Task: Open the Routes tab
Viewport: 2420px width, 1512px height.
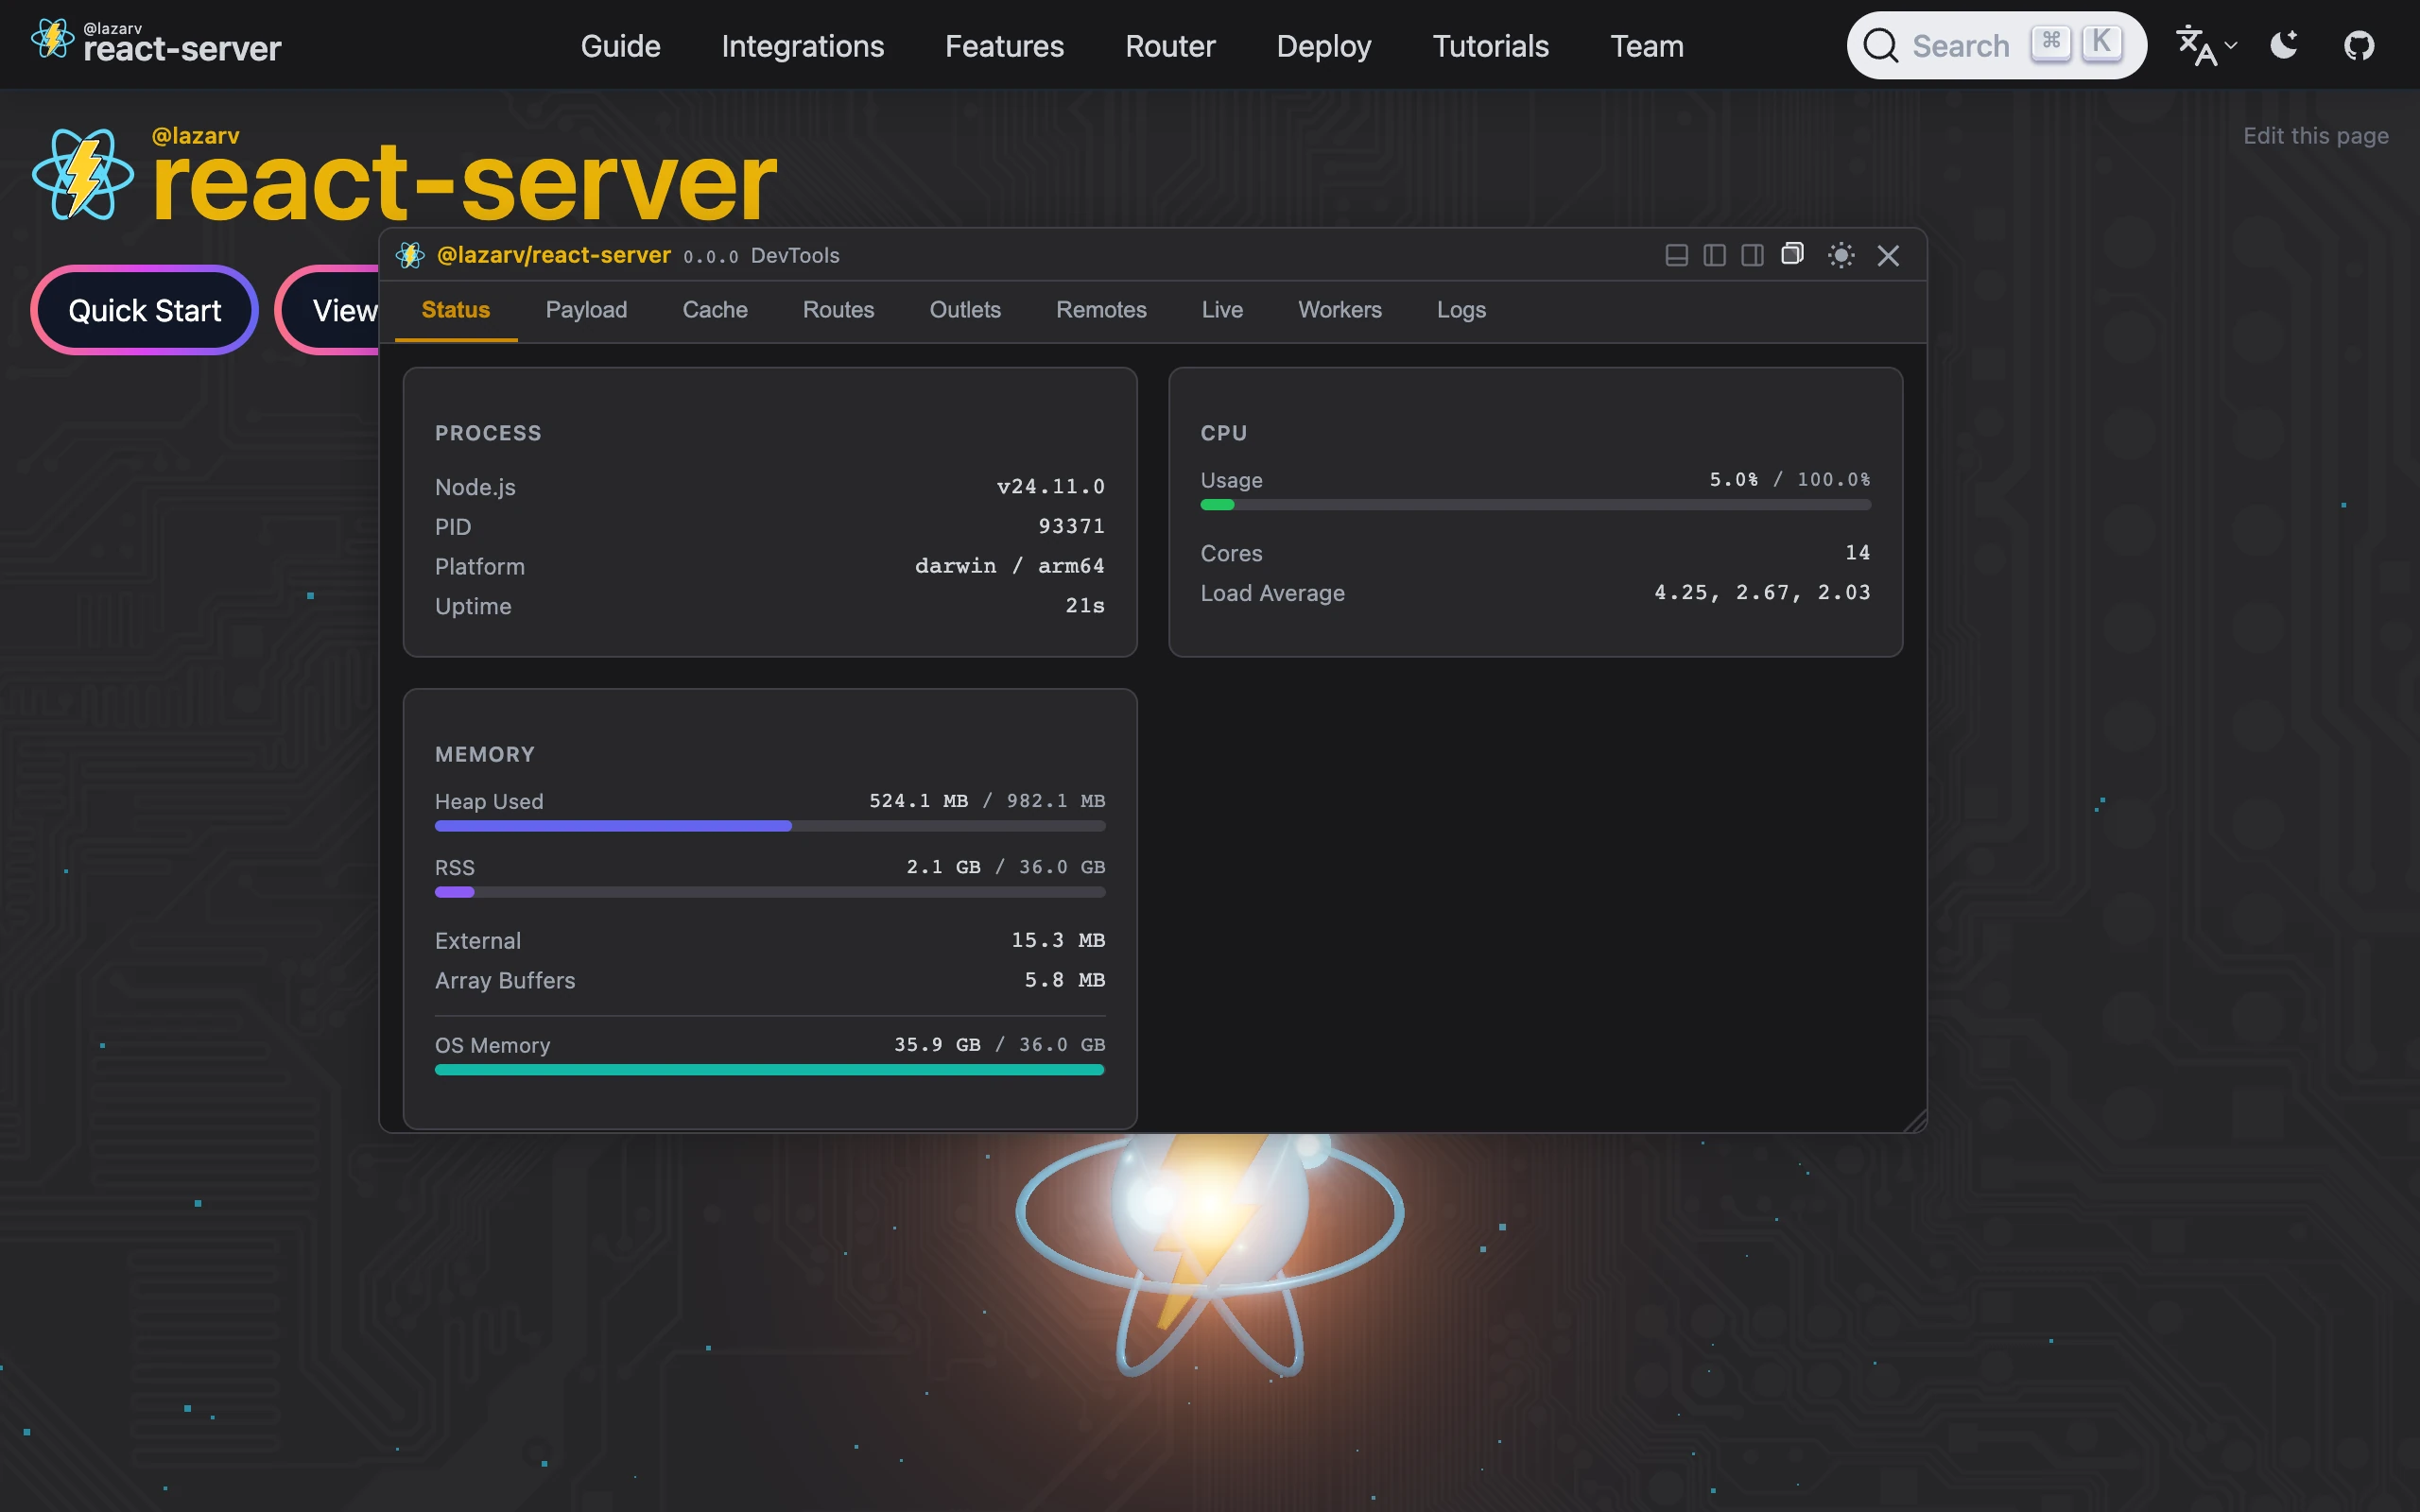Action: point(838,310)
